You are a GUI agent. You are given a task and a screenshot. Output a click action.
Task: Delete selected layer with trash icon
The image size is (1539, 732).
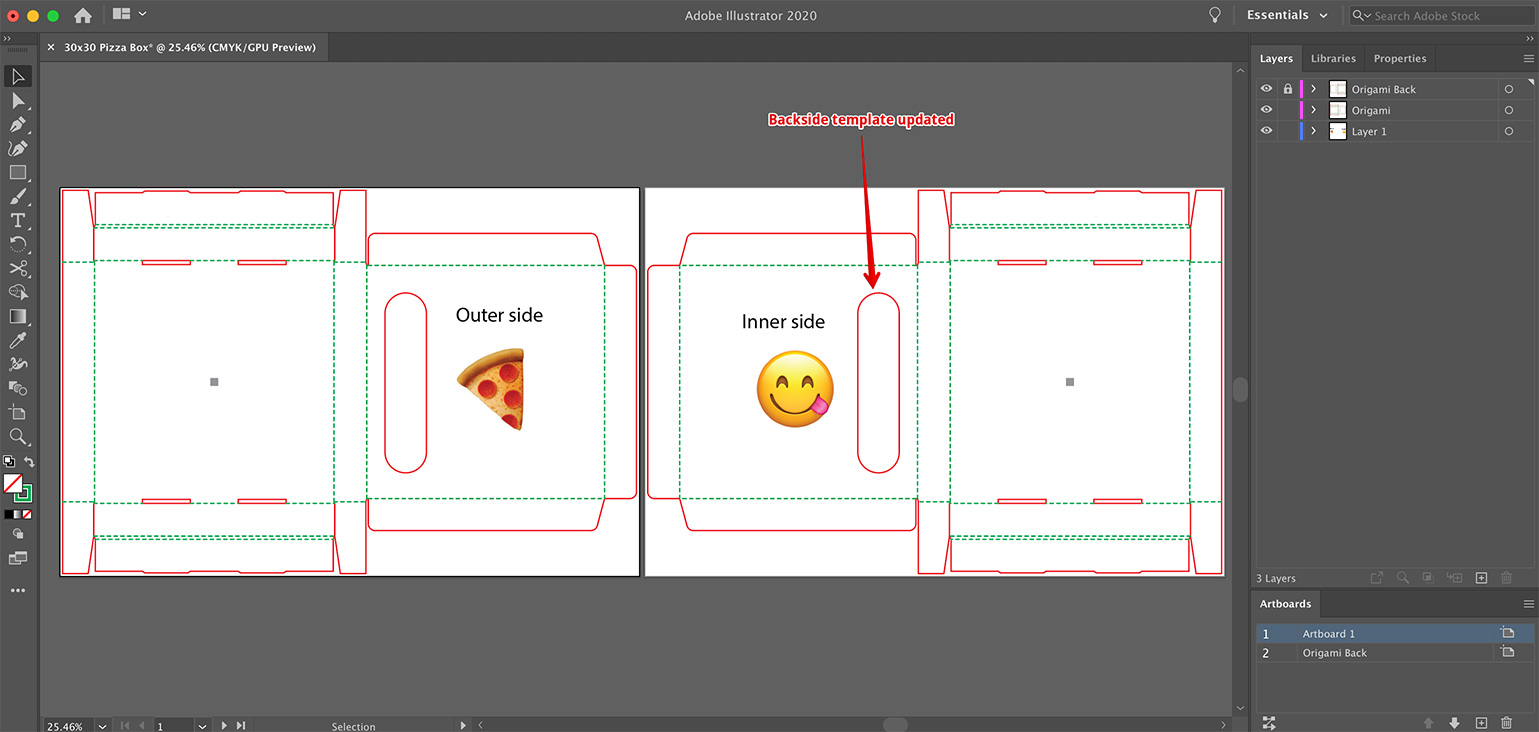pos(1506,578)
